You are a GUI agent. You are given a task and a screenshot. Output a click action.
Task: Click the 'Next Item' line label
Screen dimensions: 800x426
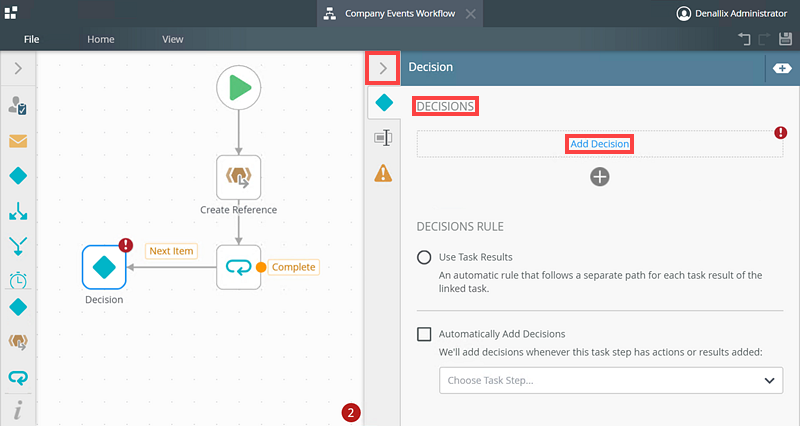pos(171,251)
